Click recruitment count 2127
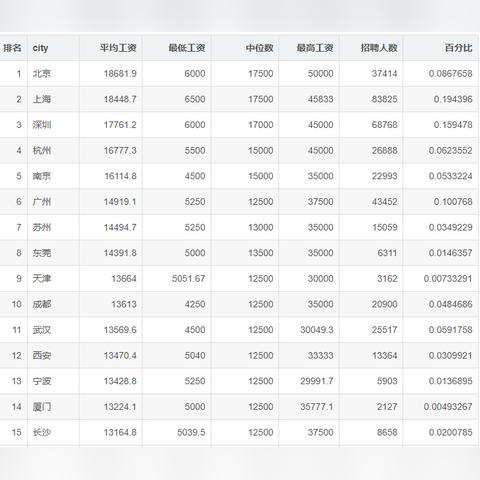This screenshot has height=480, width=480. 387,407
